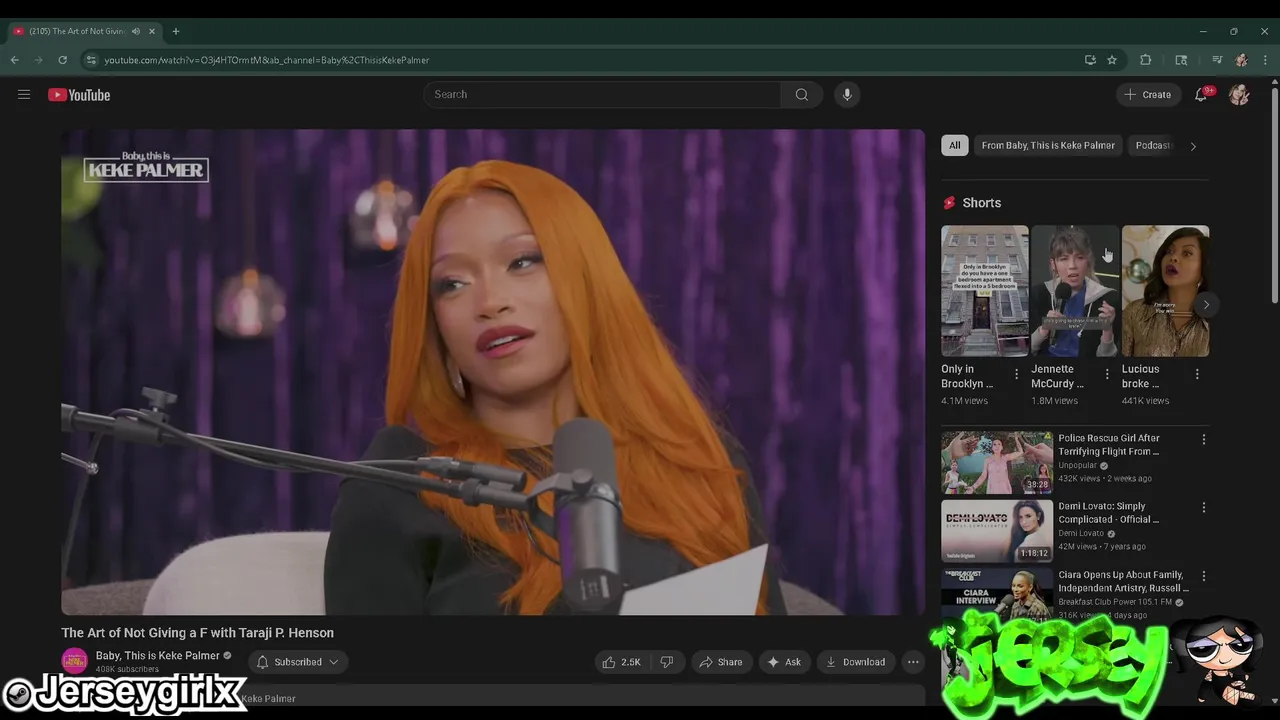This screenshot has height=720, width=1280.
Task: Click the Ask button
Action: click(x=784, y=662)
